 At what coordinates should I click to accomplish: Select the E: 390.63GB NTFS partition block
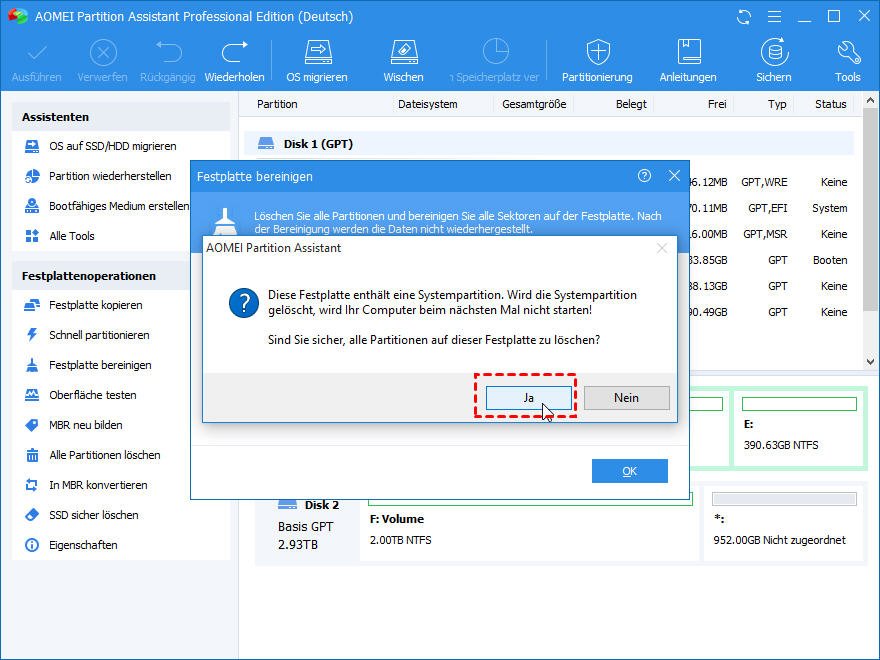point(800,427)
